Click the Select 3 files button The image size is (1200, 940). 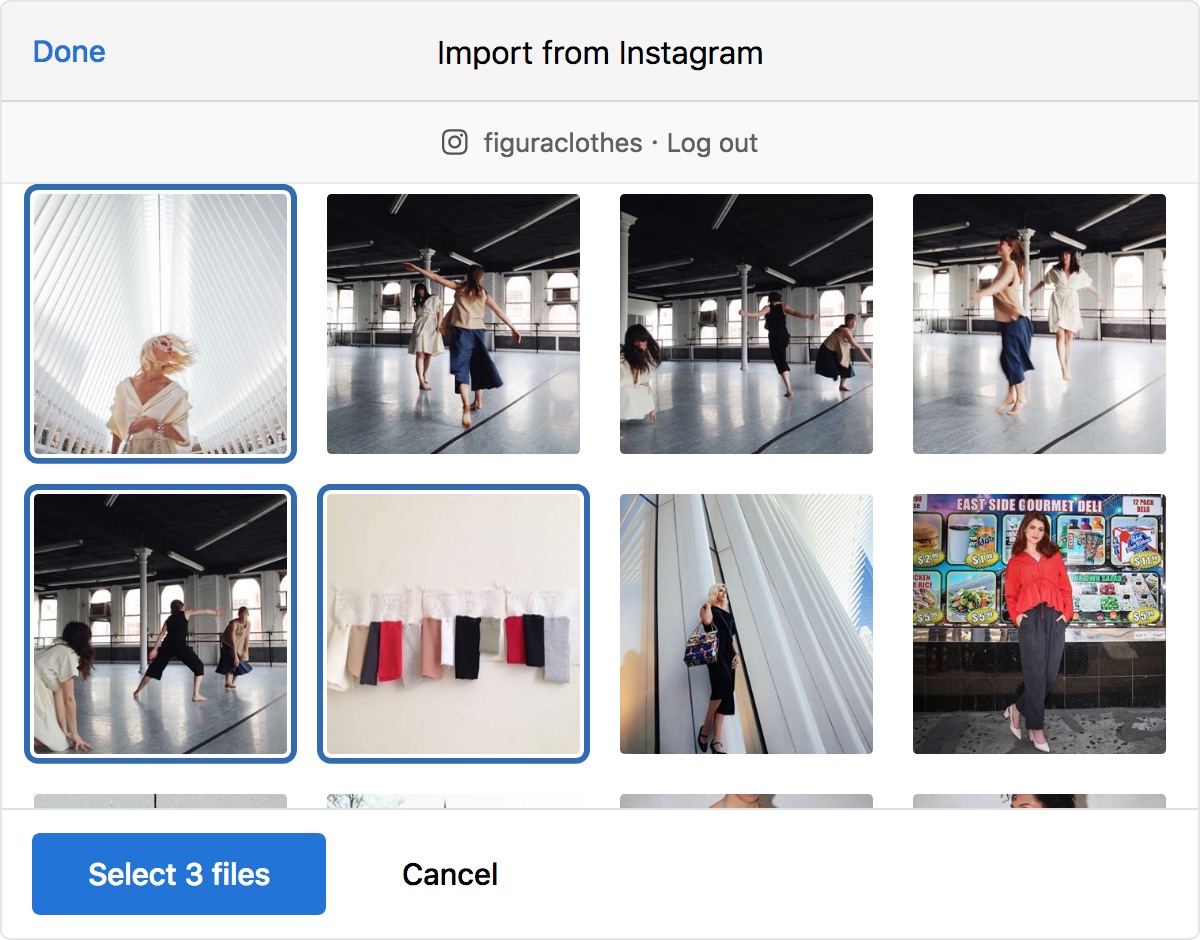[179, 874]
